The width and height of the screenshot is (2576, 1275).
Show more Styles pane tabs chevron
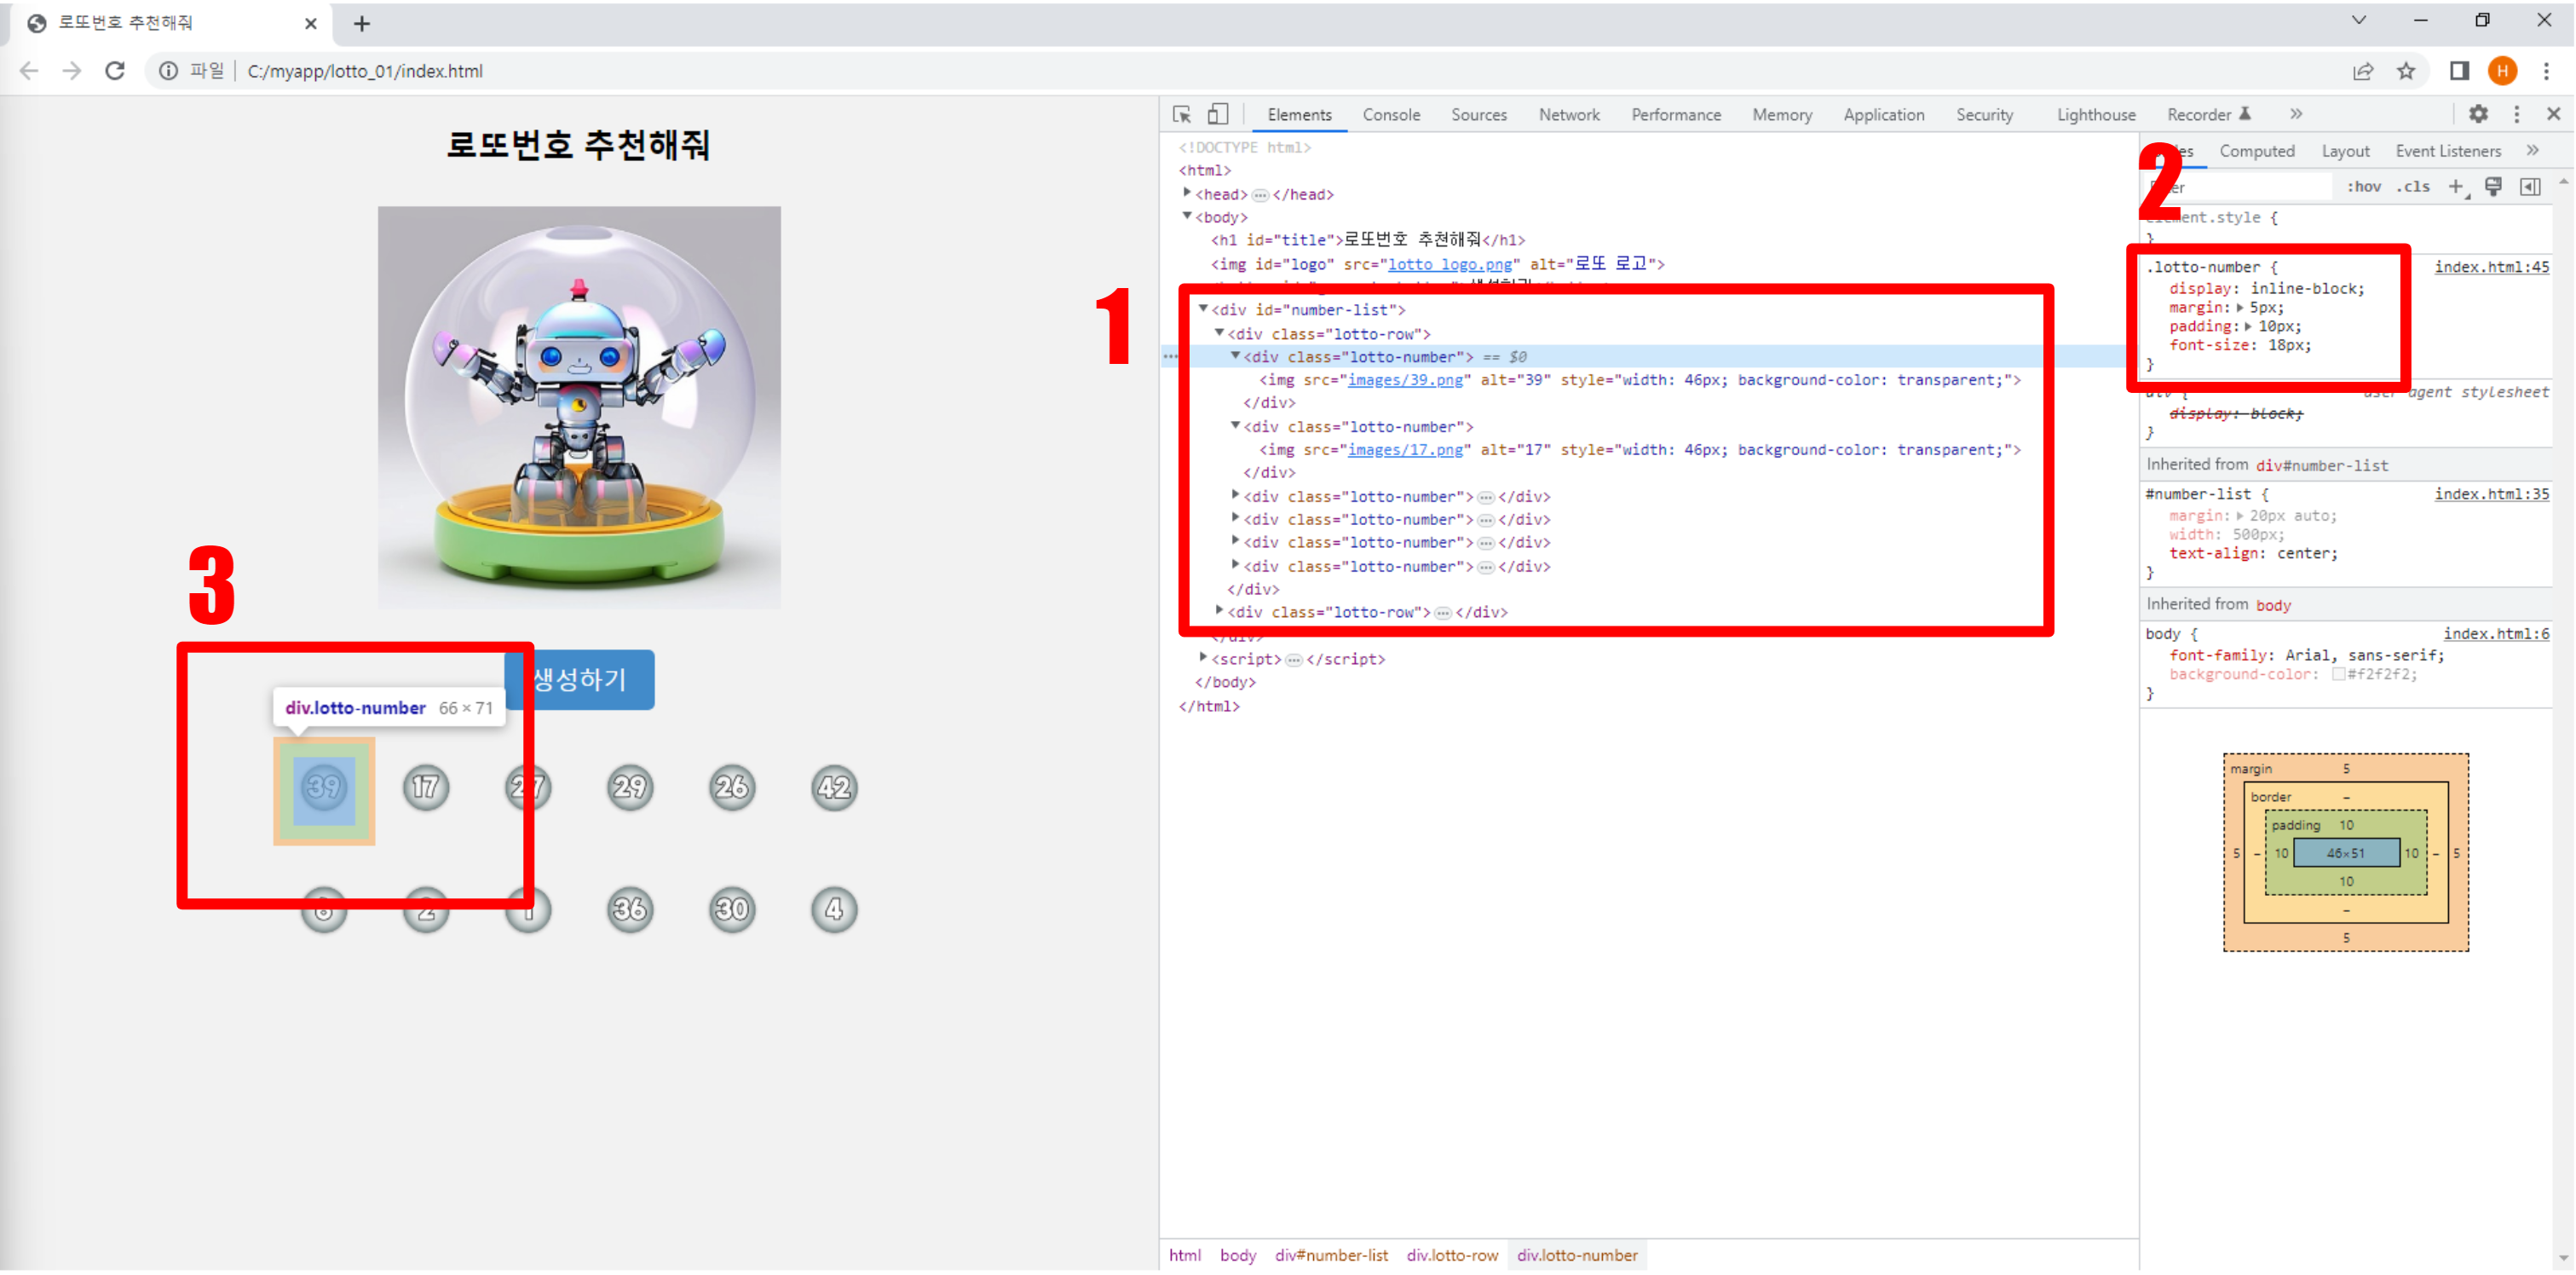[2532, 151]
